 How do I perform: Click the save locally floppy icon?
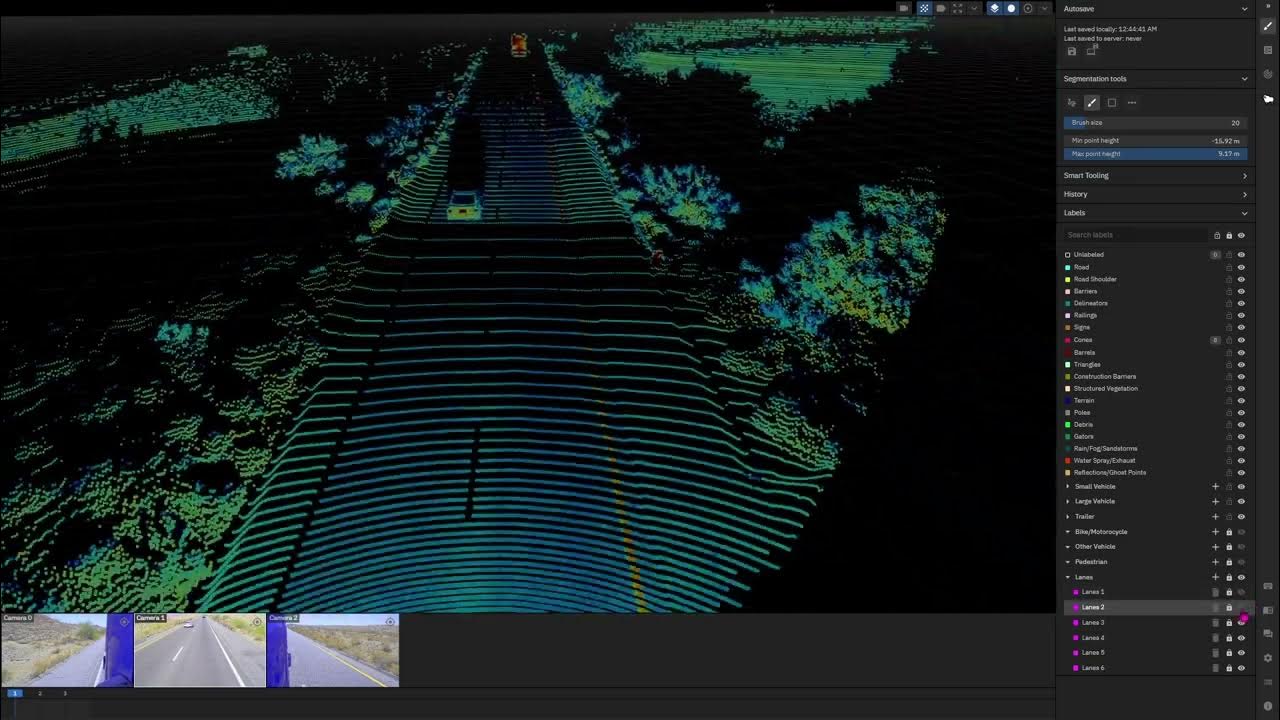coord(1072,51)
